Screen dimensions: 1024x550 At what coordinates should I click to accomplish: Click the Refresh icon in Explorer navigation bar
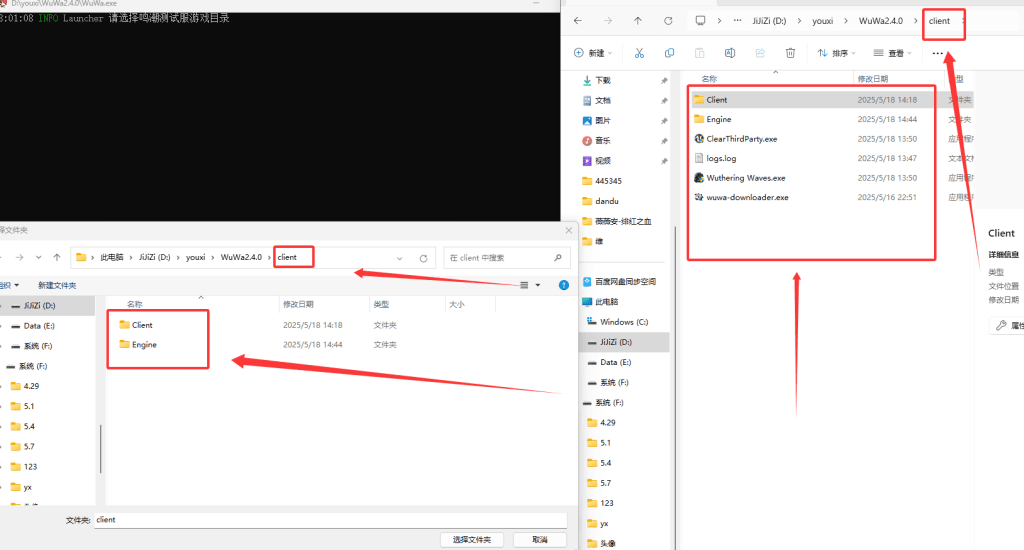[668, 21]
